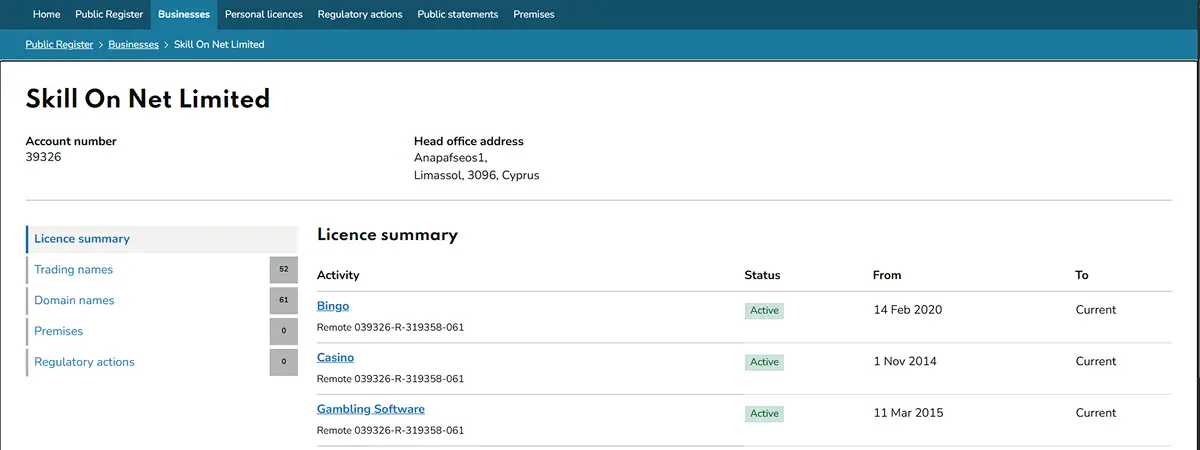The height and width of the screenshot is (450, 1200).
Task: Click the Activity column header
Action: pyautogui.click(x=338, y=275)
